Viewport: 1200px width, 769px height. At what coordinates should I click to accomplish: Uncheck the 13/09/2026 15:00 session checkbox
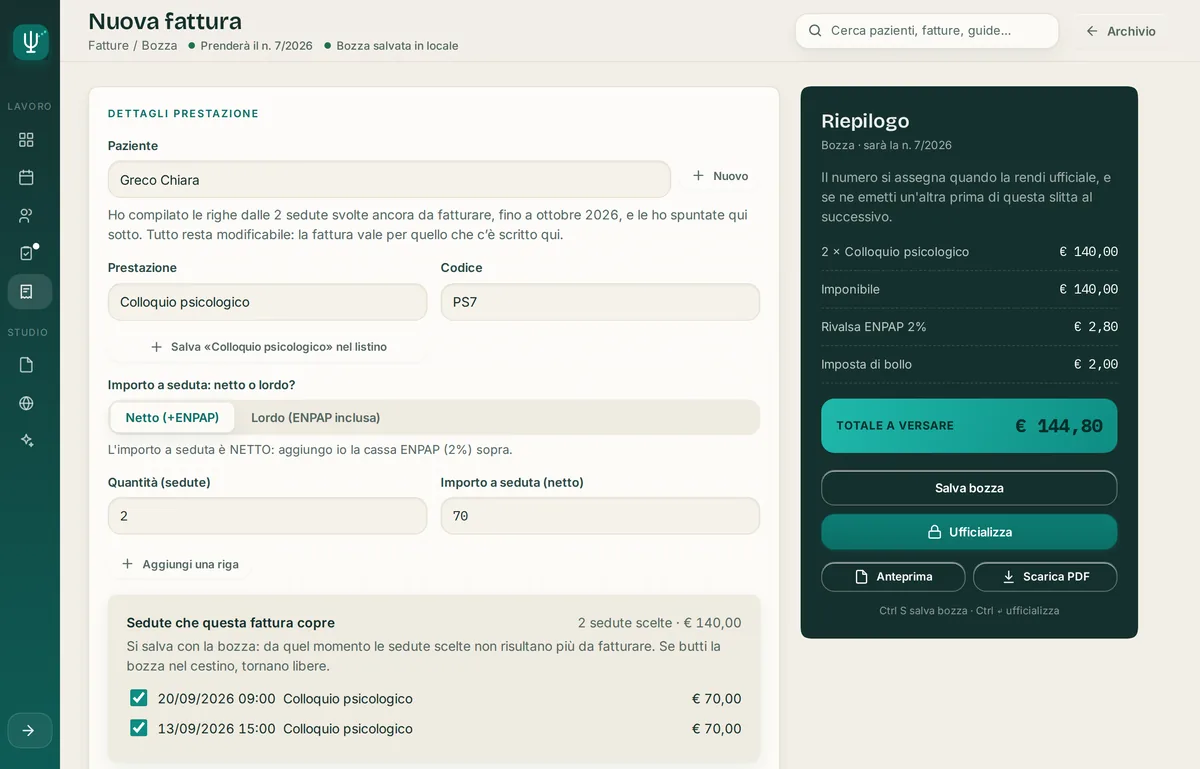pyautogui.click(x=139, y=728)
